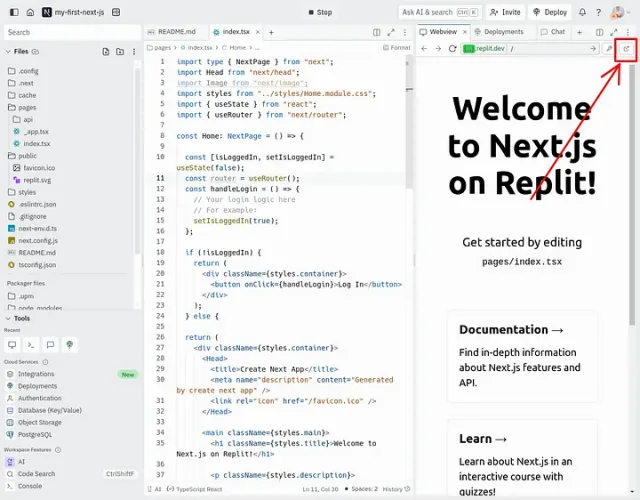
Task: Click the Format button
Action: click(397, 48)
